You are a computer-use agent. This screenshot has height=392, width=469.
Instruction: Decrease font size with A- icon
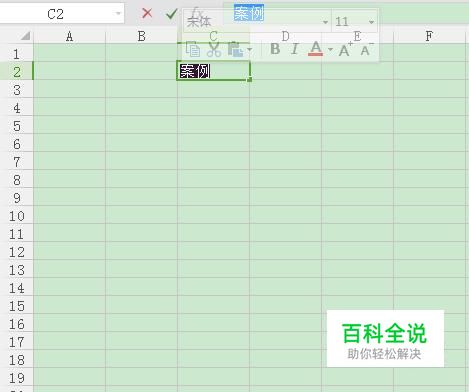[x=367, y=49]
